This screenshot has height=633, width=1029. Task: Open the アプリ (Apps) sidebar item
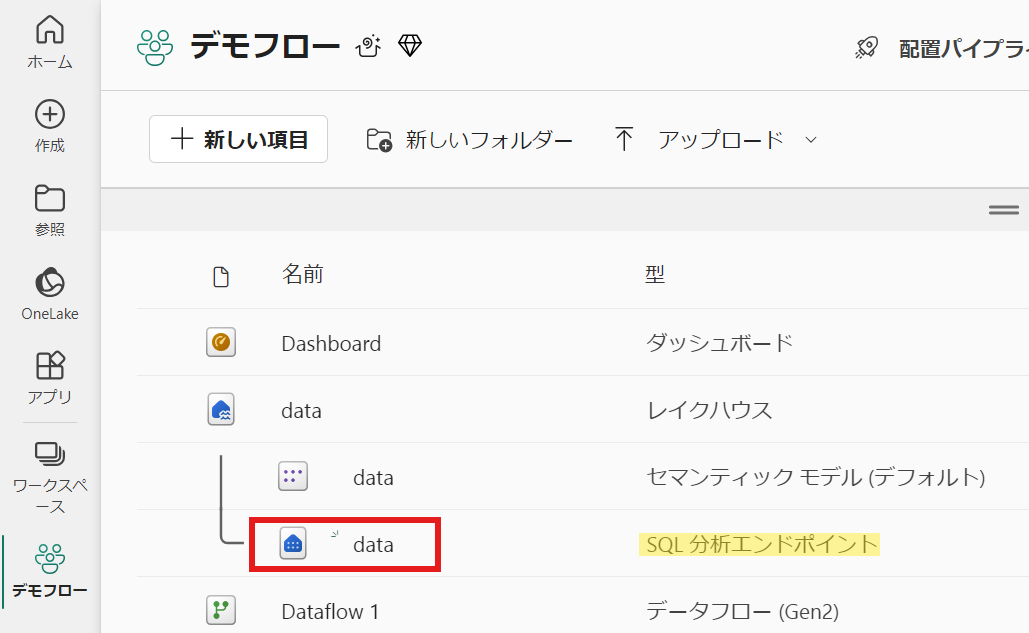tap(50, 377)
